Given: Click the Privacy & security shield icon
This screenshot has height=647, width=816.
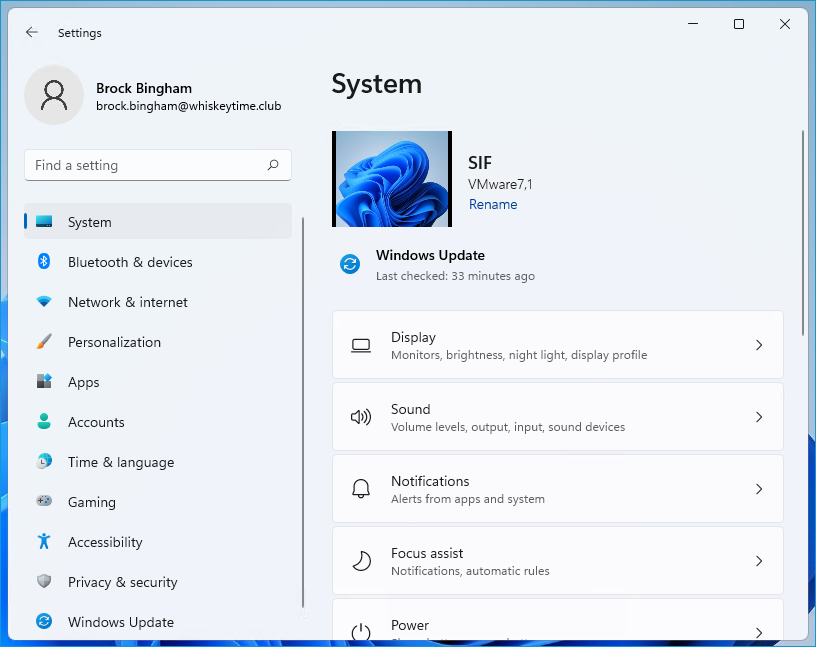Looking at the screenshot, I should (x=44, y=582).
